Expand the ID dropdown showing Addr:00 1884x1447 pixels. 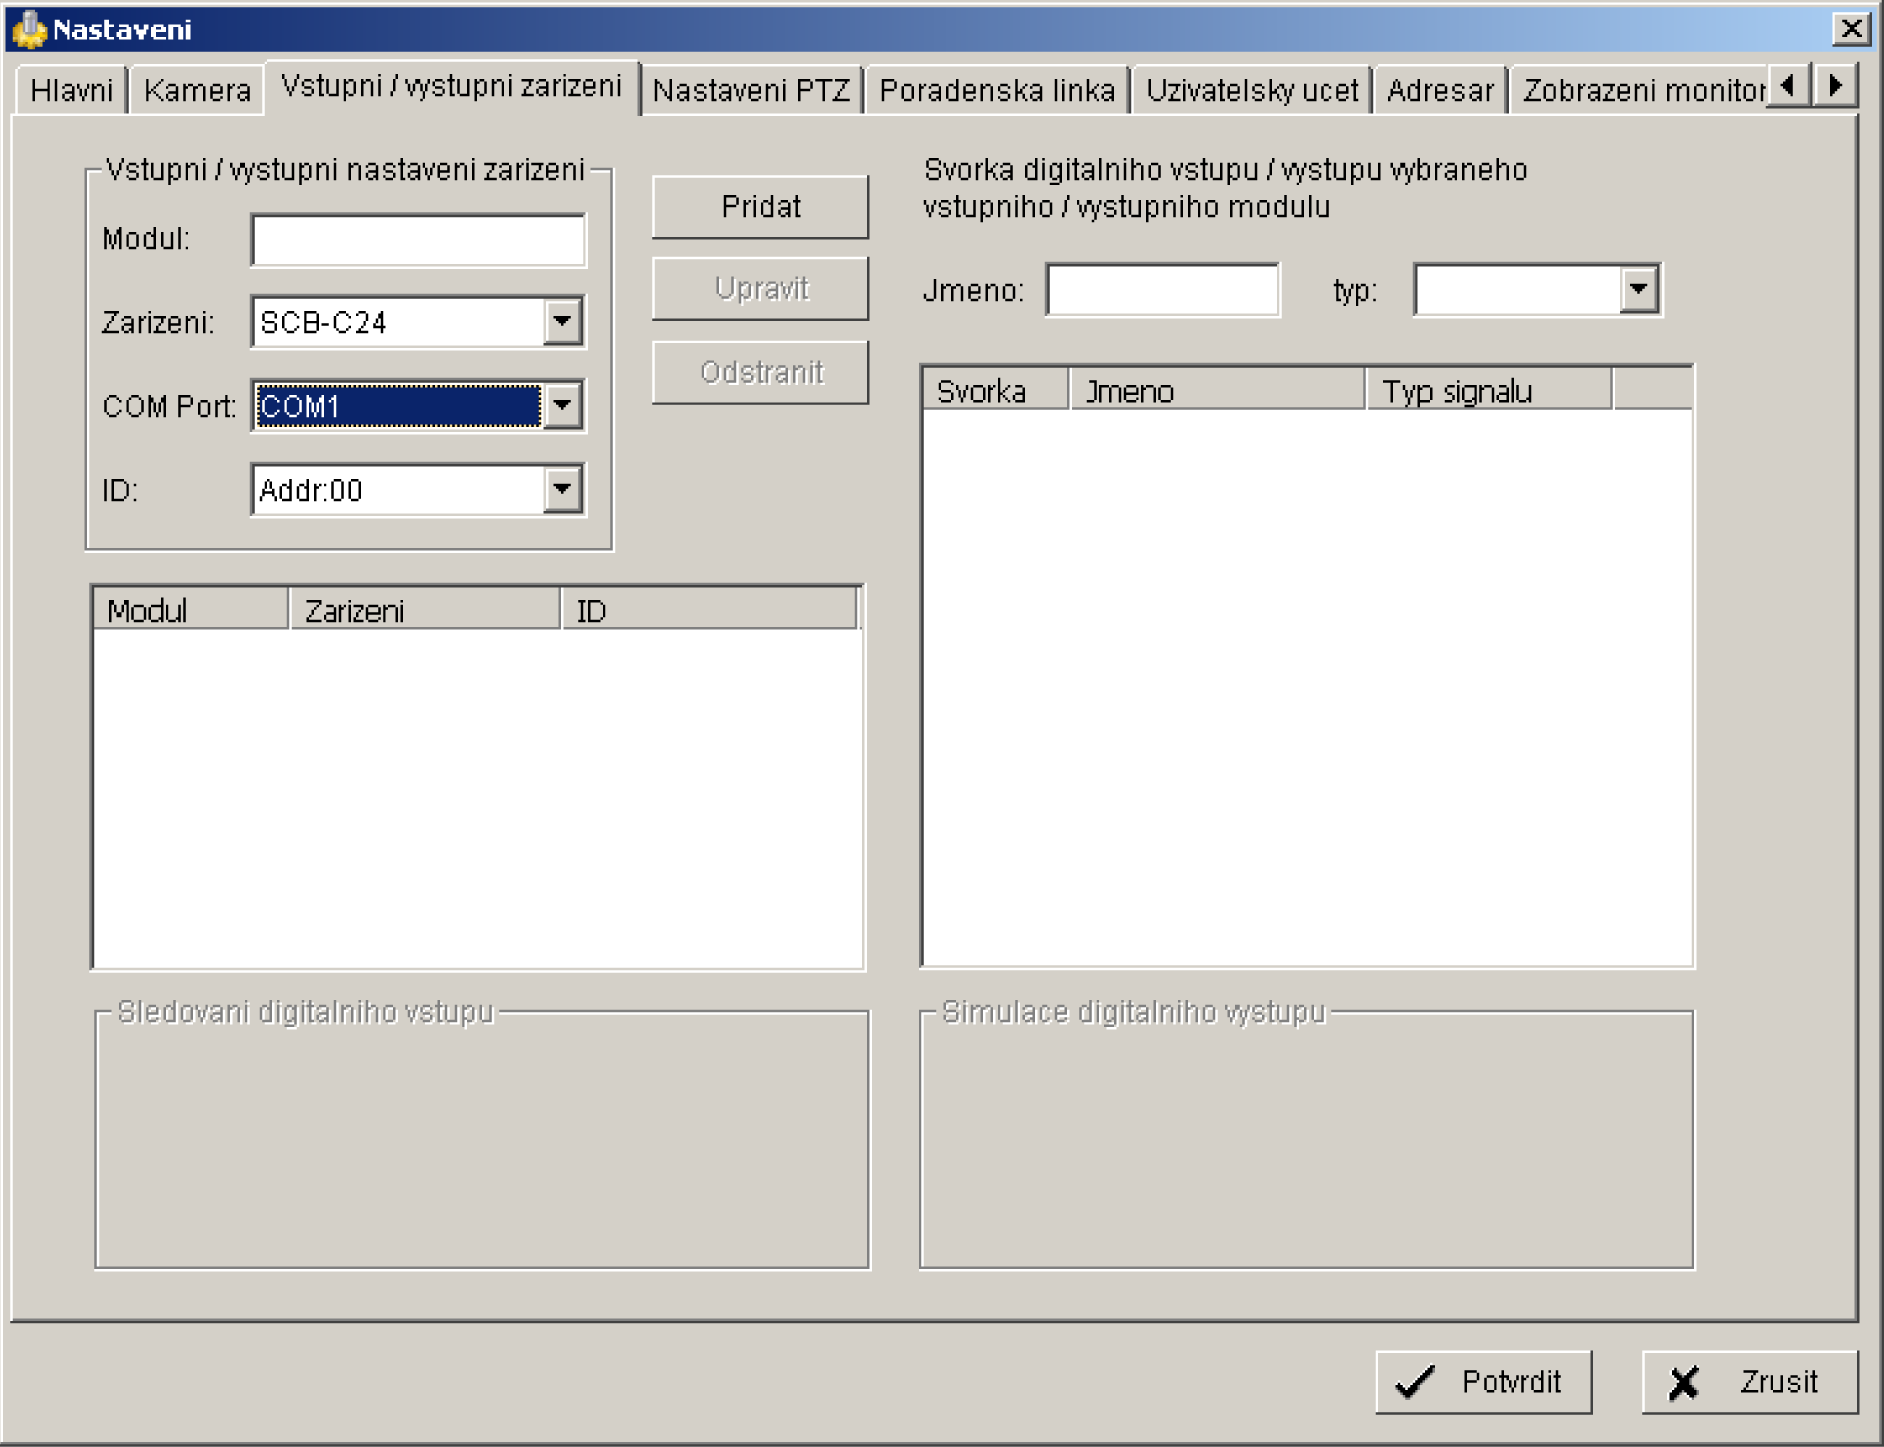[562, 490]
